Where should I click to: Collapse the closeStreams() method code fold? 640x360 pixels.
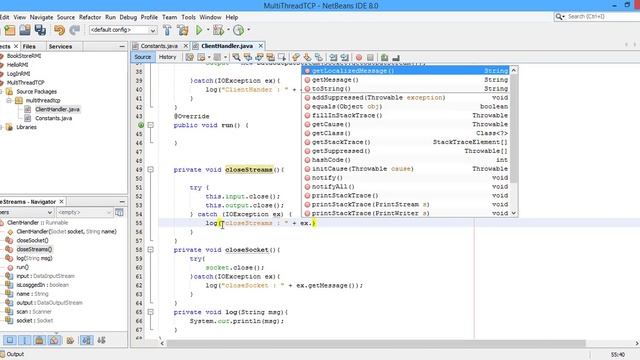coord(151,169)
